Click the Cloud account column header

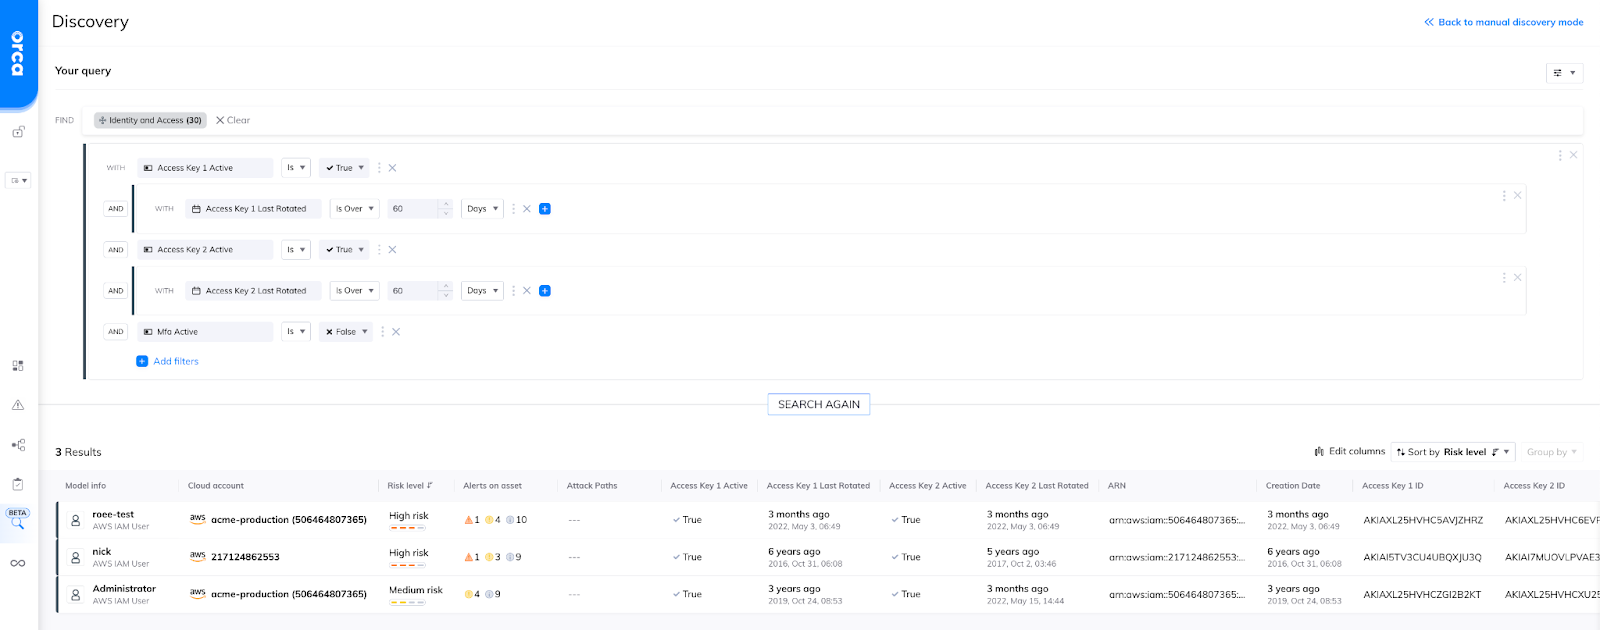pos(216,486)
